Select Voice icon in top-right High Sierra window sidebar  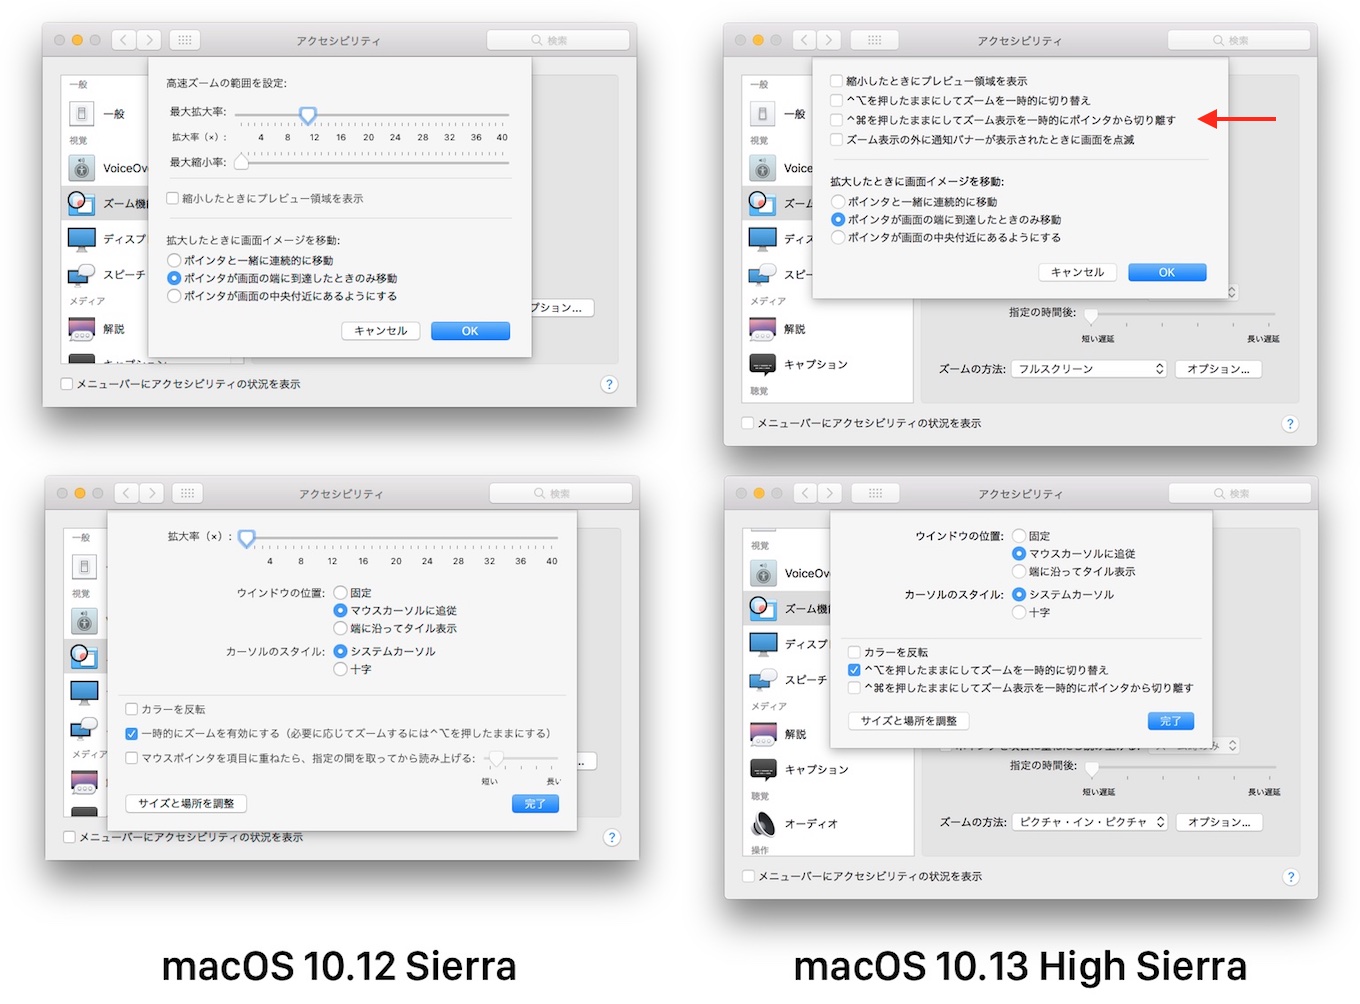pos(763,168)
